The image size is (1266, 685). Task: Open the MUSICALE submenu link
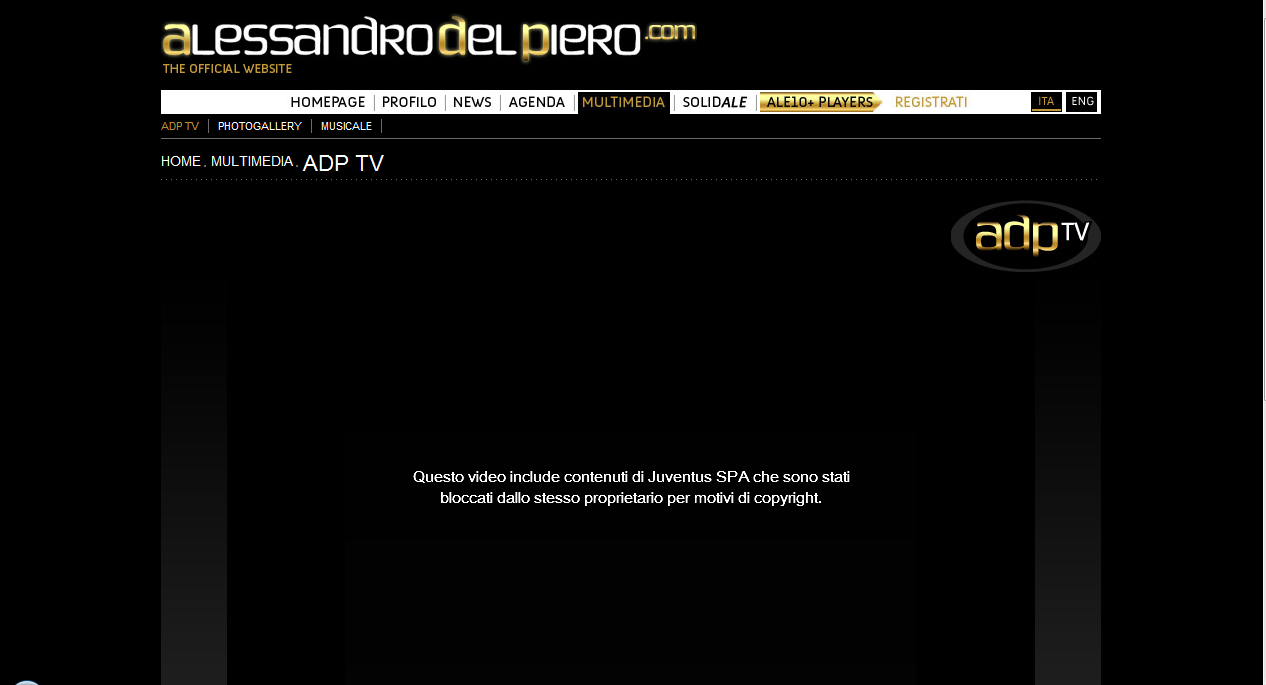click(x=346, y=126)
